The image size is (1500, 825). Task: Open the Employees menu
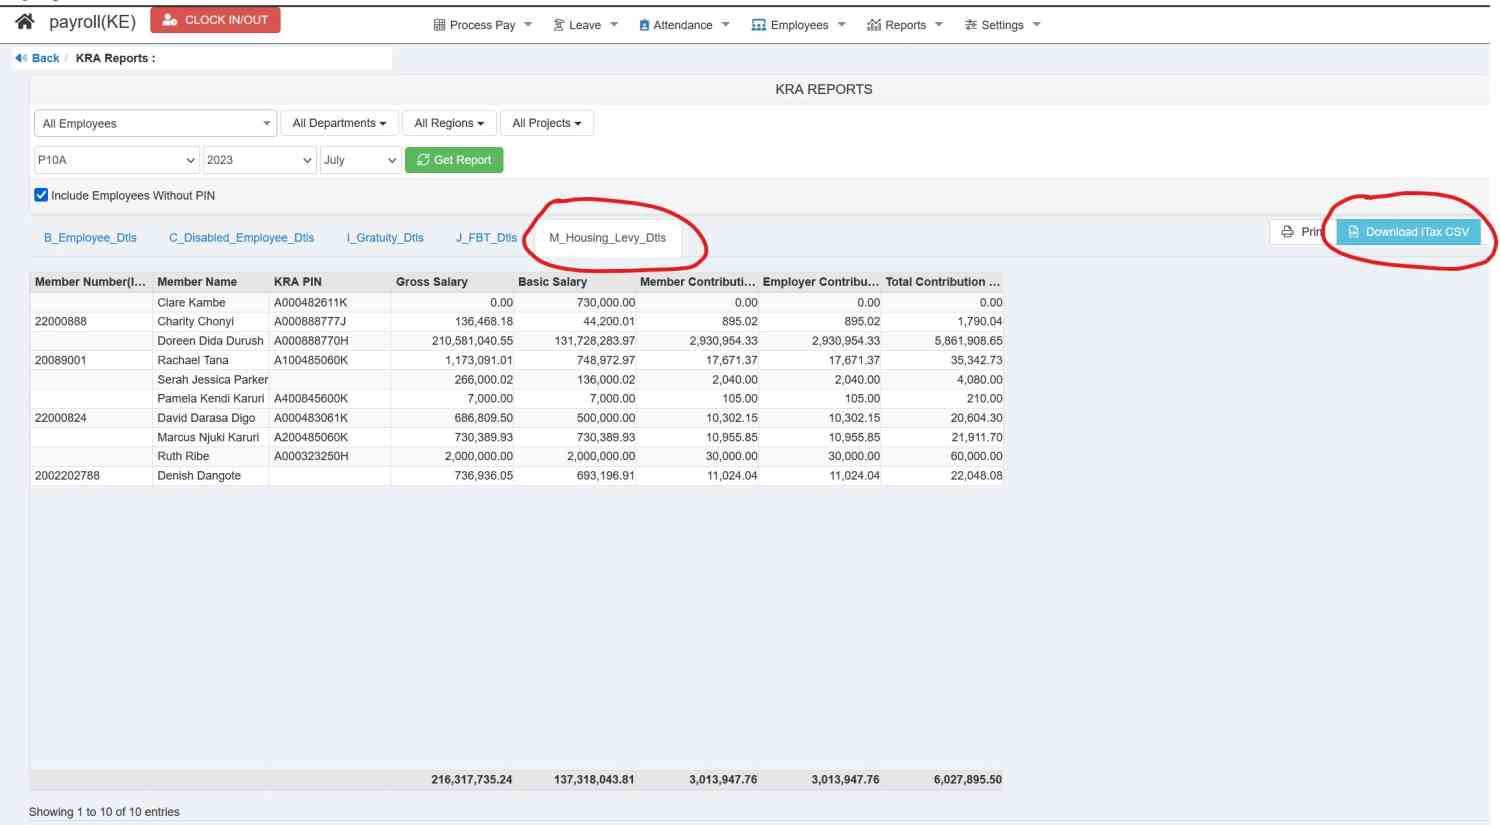(x=798, y=25)
